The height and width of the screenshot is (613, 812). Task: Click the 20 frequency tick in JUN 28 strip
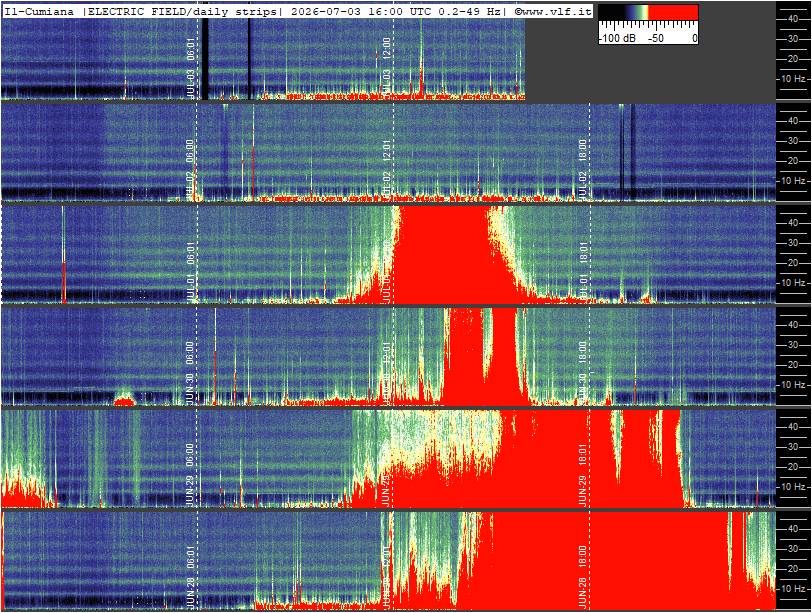[x=792, y=569]
